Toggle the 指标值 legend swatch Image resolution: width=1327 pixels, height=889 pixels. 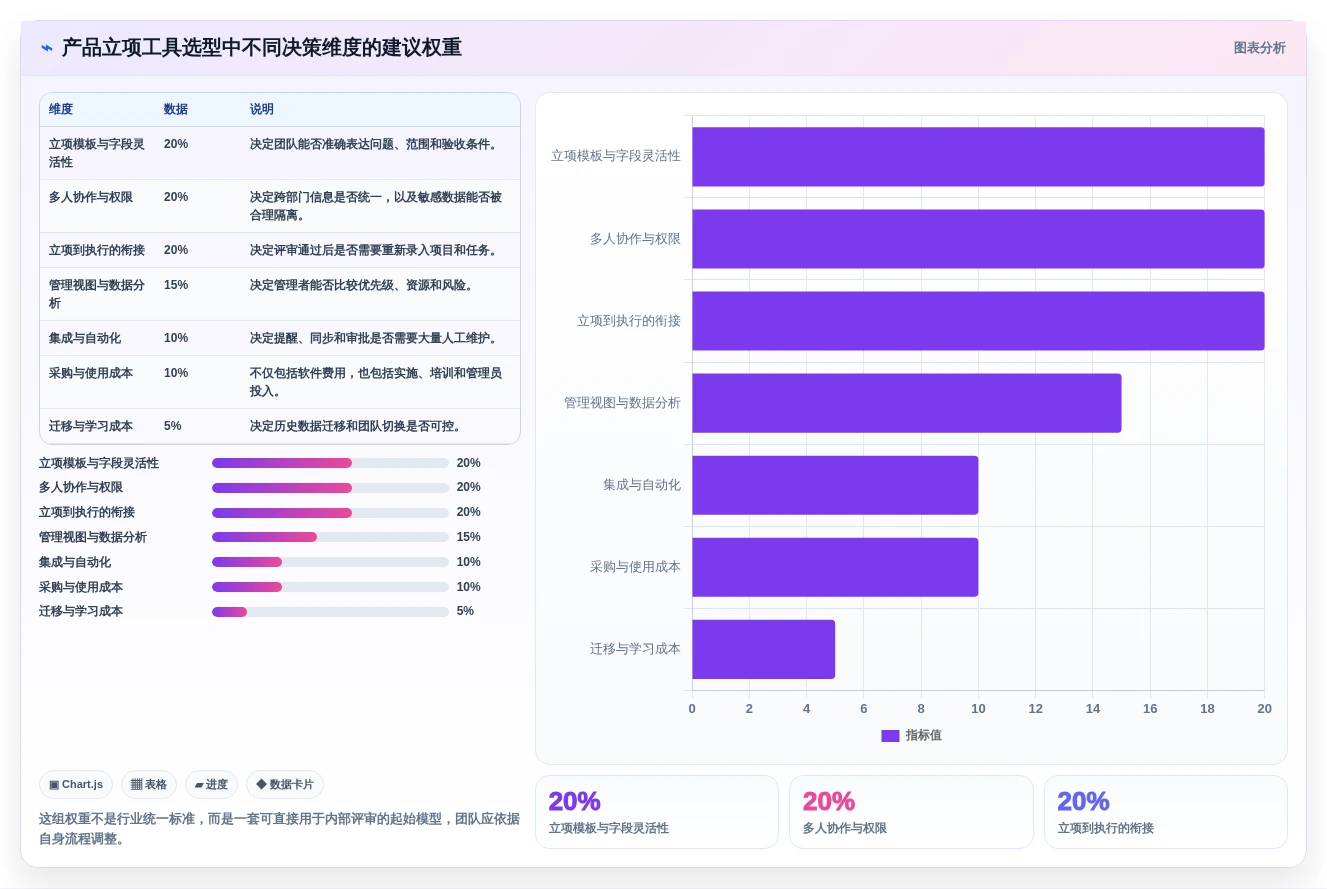coord(890,736)
